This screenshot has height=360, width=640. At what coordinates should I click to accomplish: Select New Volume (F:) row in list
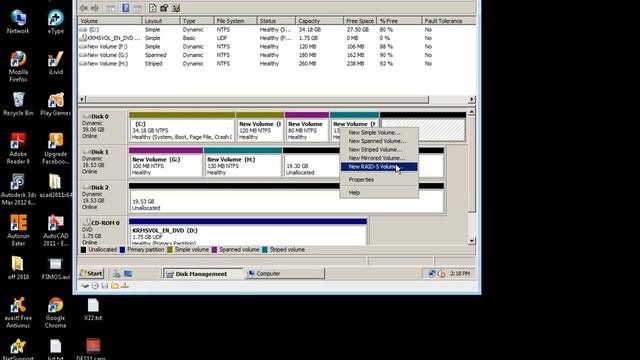coord(276,47)
